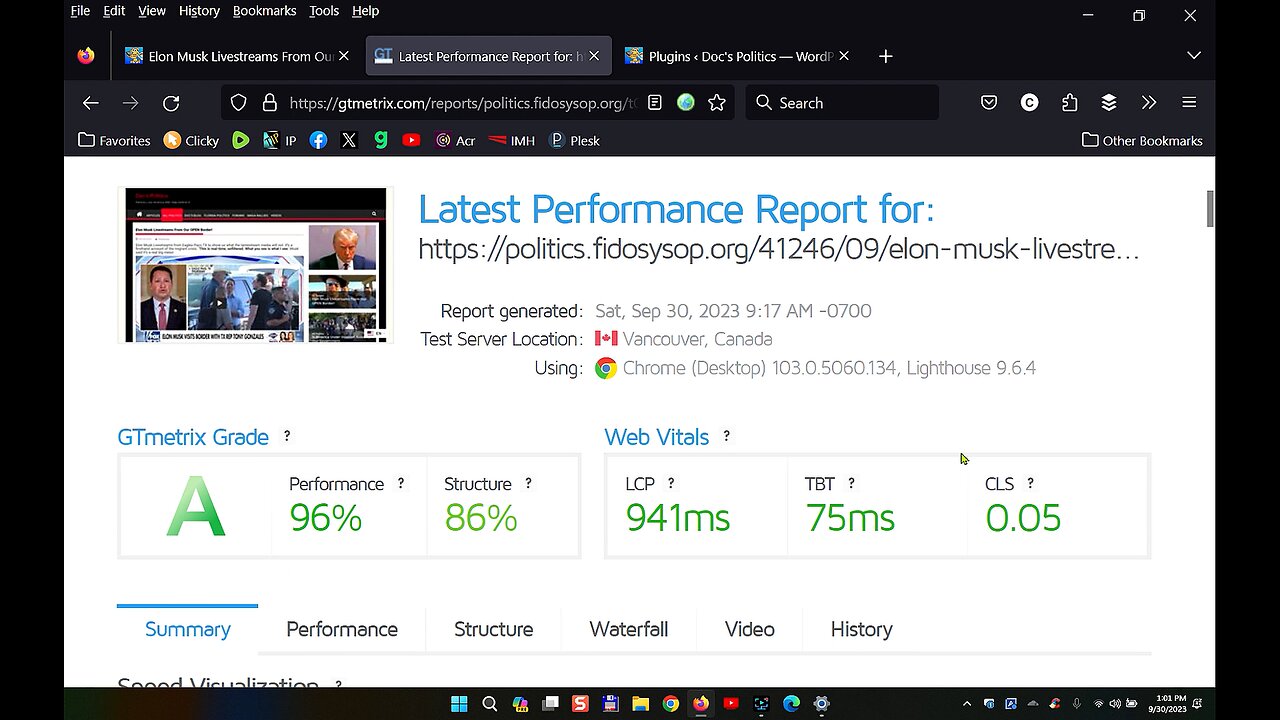
Task: Open the History report tab
Action: pyautogui.click(x=862, y=629)
